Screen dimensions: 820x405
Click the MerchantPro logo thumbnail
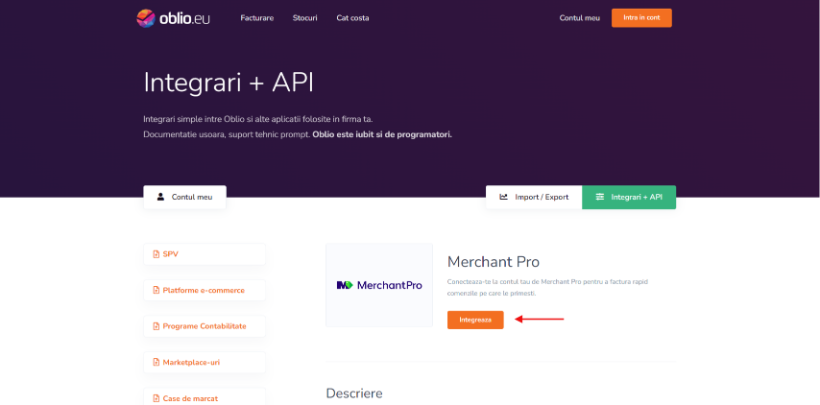pyautogui.click(x=379, y=285)
